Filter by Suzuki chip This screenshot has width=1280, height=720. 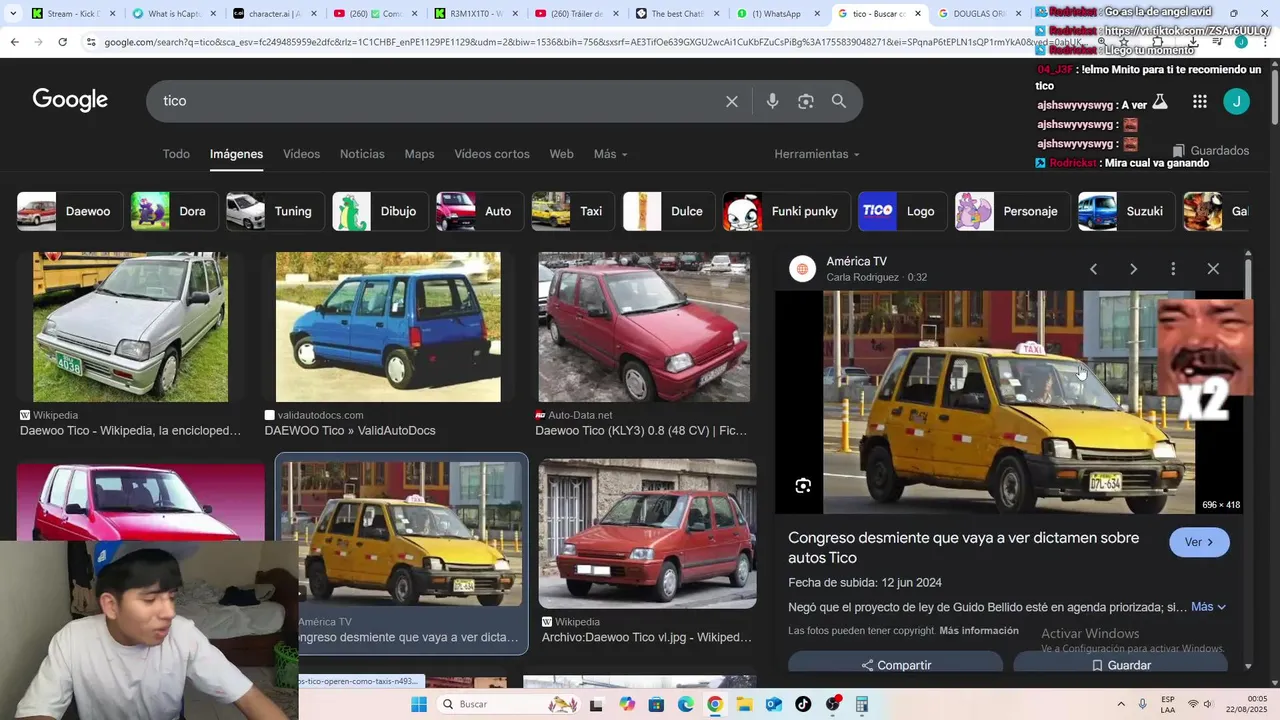pos(1127,211)
